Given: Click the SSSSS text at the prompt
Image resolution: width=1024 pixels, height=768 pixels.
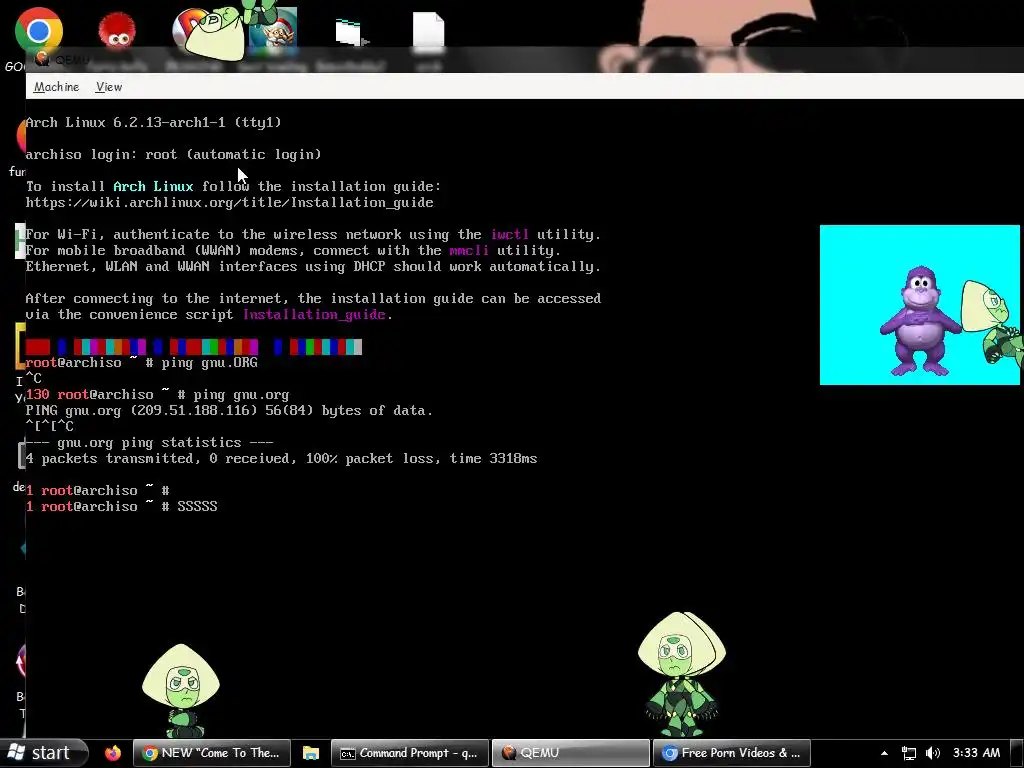Looking at the screenshot, I should 197,507.
